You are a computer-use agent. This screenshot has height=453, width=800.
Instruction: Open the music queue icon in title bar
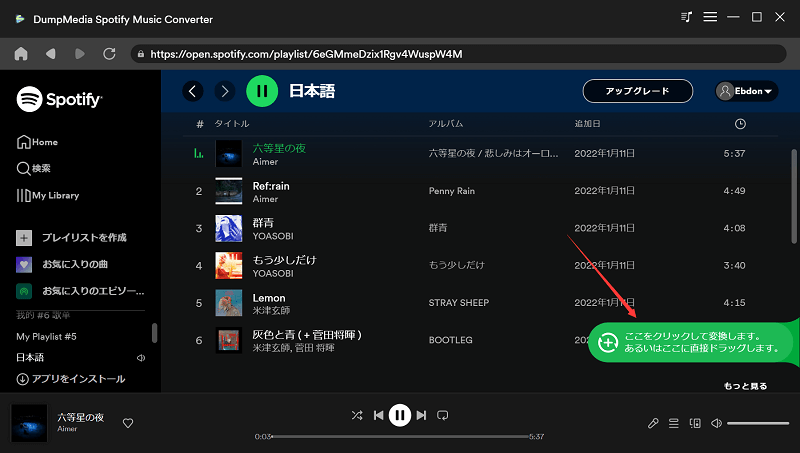point(686,17)
